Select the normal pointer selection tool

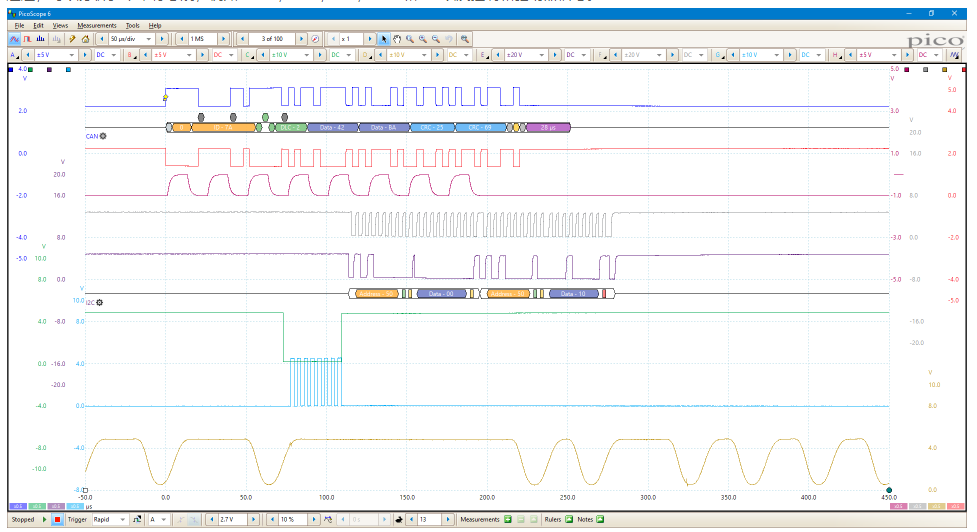point(384,39)
